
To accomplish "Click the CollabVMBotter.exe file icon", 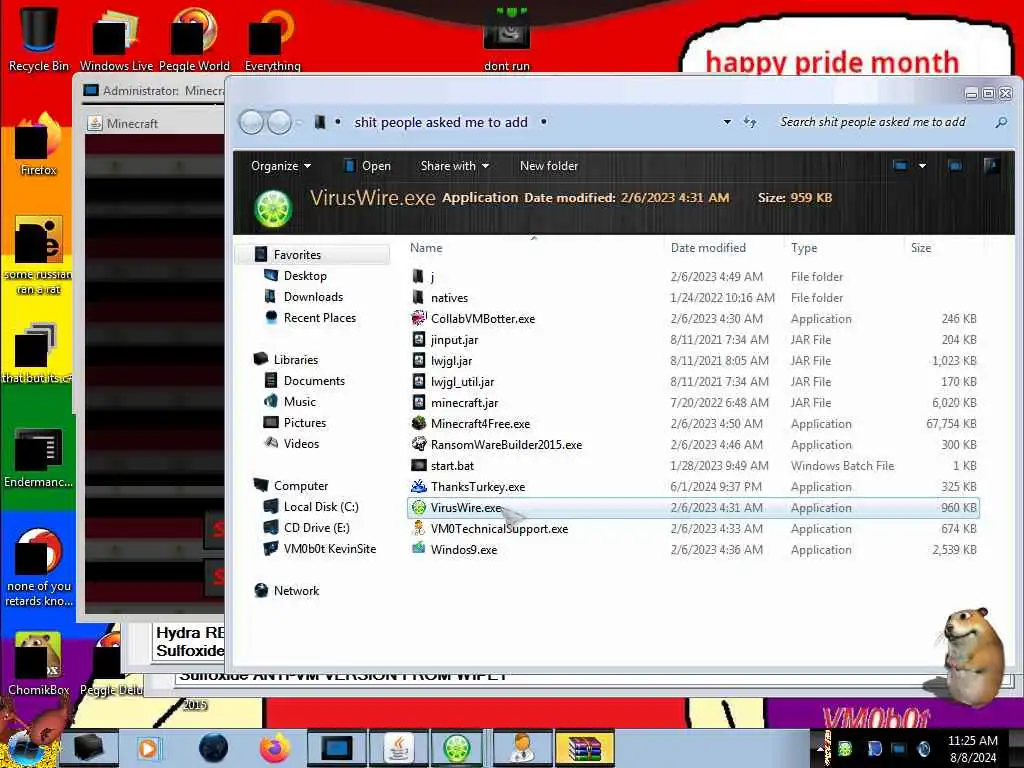I will click(x=419, y=319).
